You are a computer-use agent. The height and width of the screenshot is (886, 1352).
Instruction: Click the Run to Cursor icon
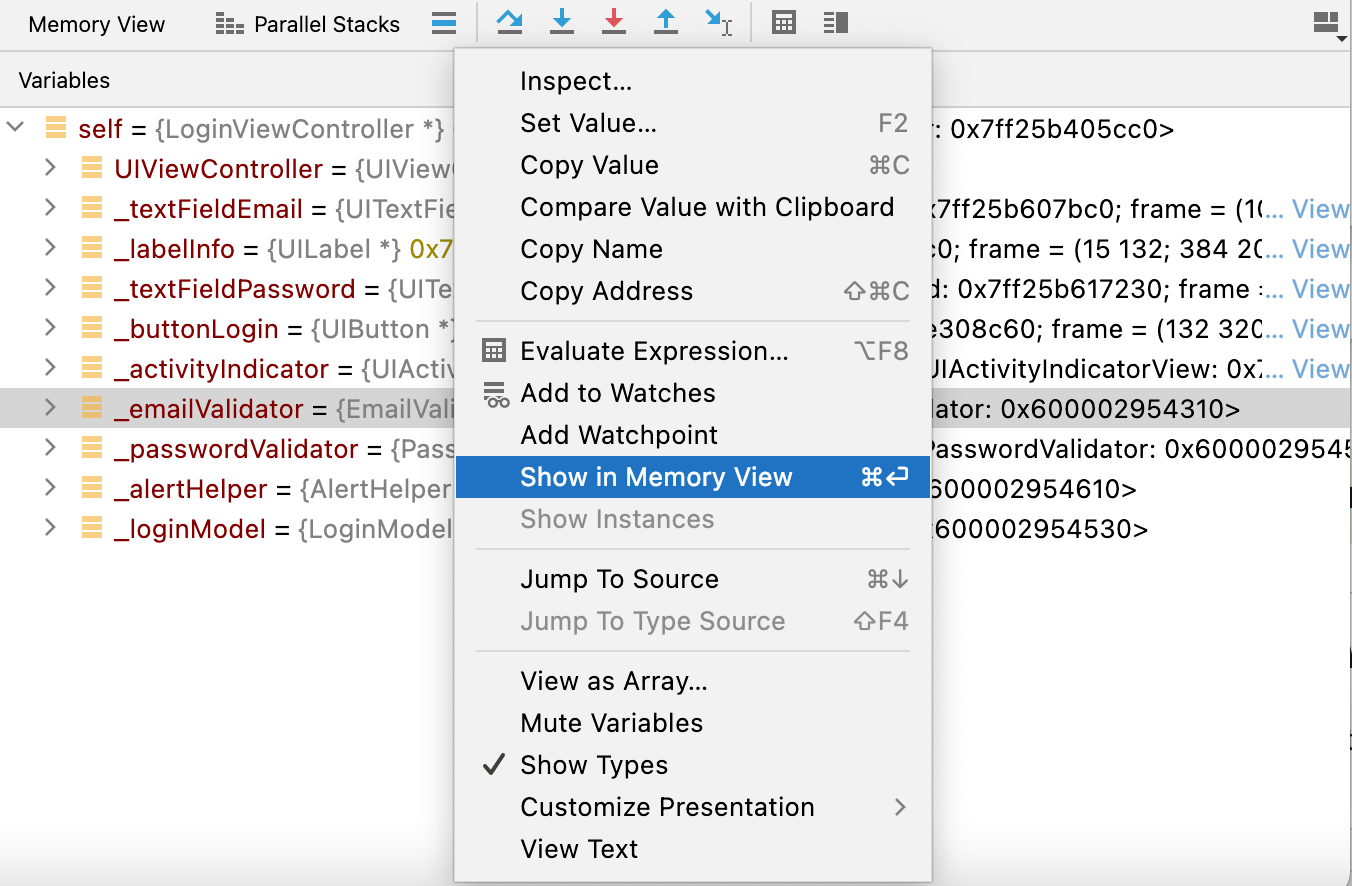(718, 23)
